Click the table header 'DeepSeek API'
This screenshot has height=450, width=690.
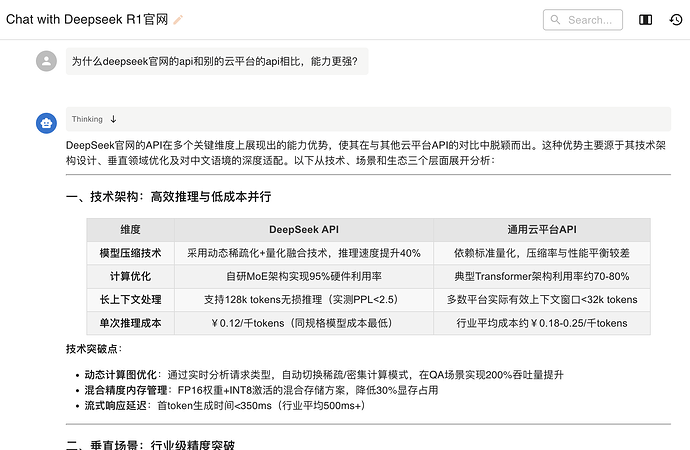304,230
